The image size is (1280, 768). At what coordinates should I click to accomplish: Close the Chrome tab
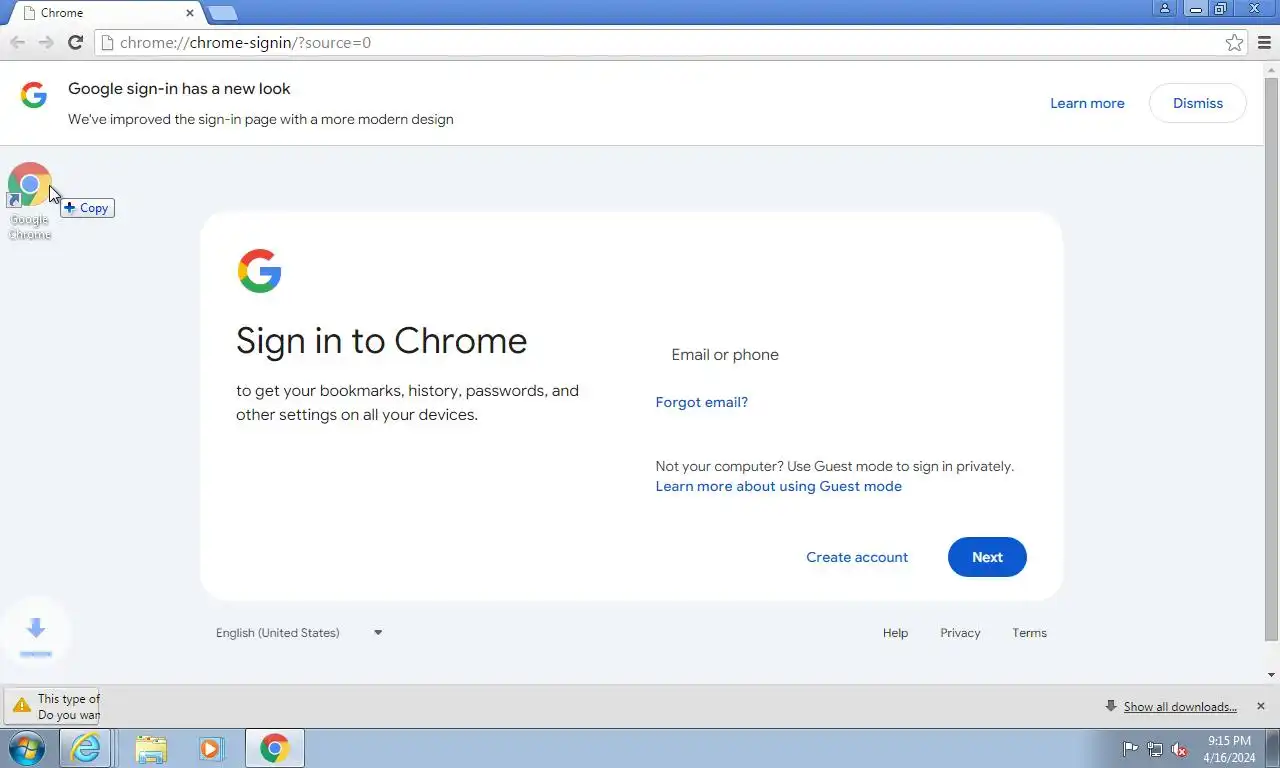[190, 13]
